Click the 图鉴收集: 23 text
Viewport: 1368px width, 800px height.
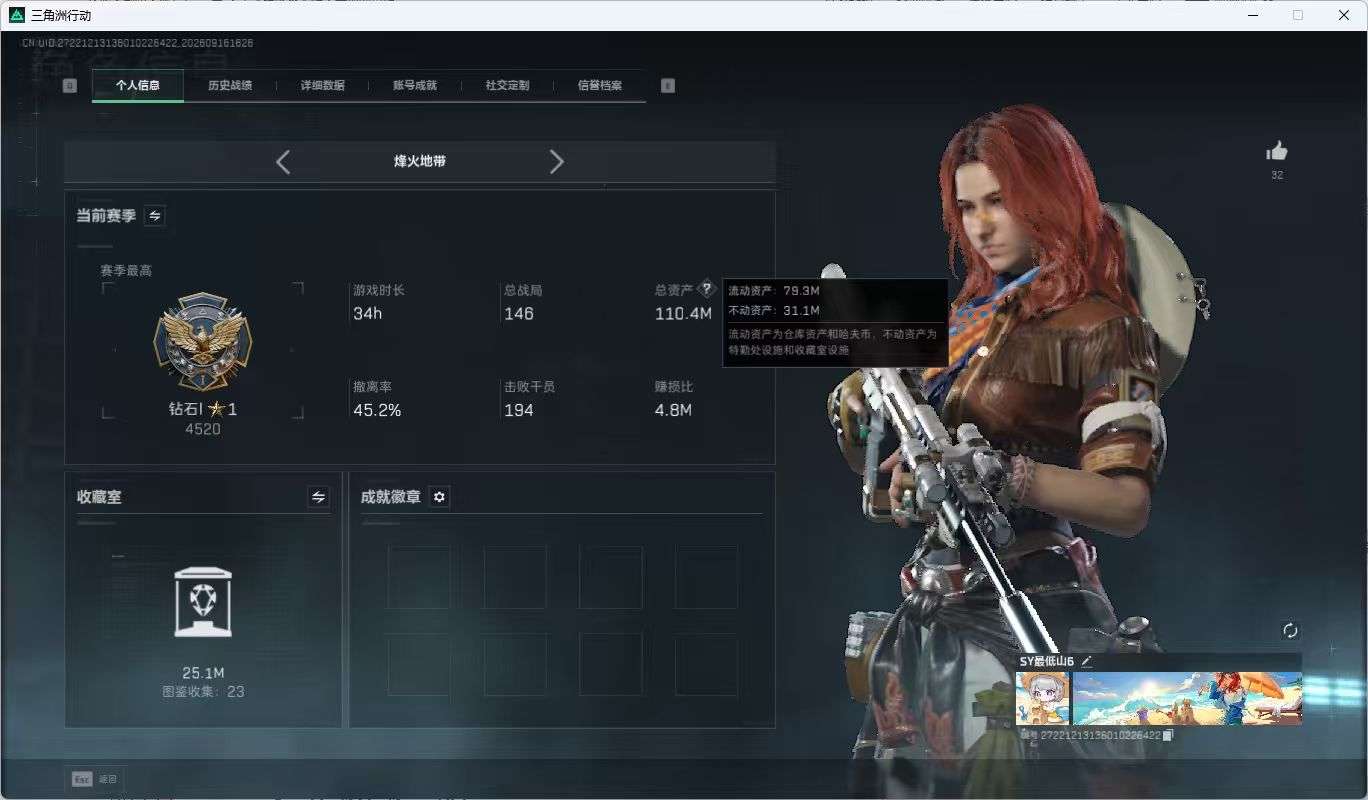click(x=203, y=691)
